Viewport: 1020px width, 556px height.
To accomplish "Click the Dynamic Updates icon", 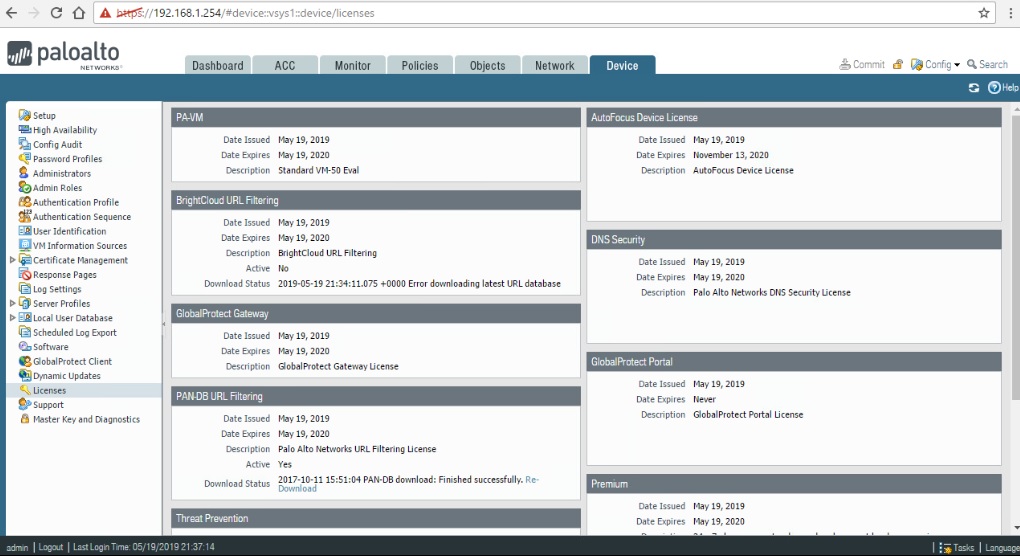I will tap(25, 375).
